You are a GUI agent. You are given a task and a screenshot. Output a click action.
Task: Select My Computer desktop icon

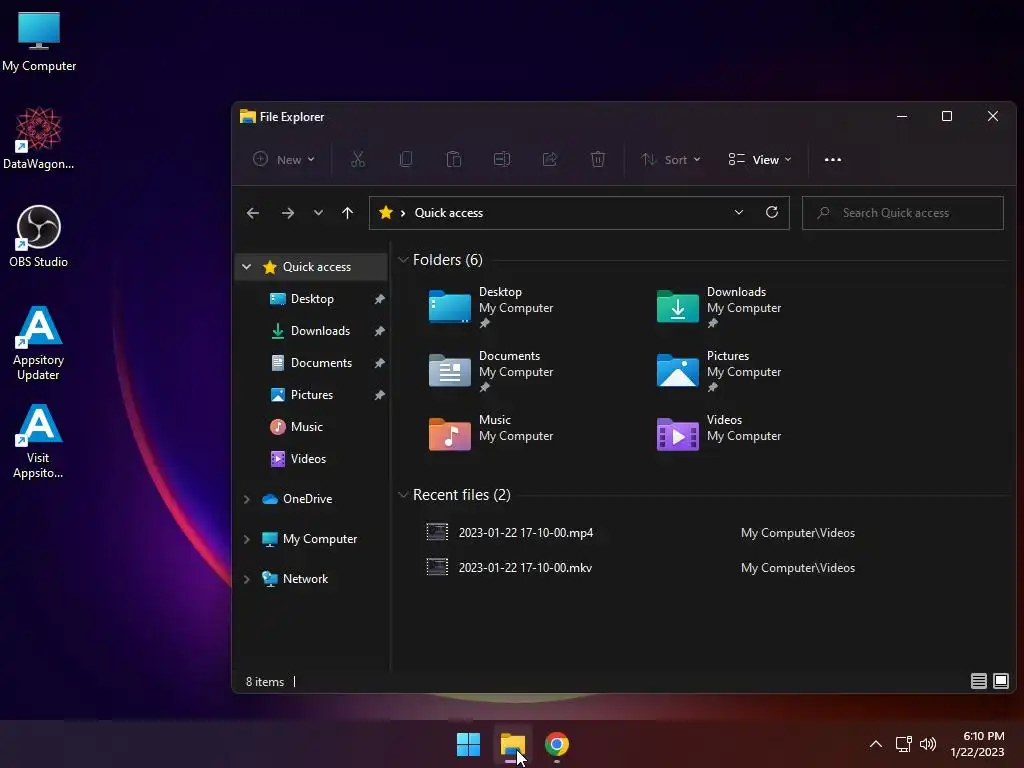[39, 41]
